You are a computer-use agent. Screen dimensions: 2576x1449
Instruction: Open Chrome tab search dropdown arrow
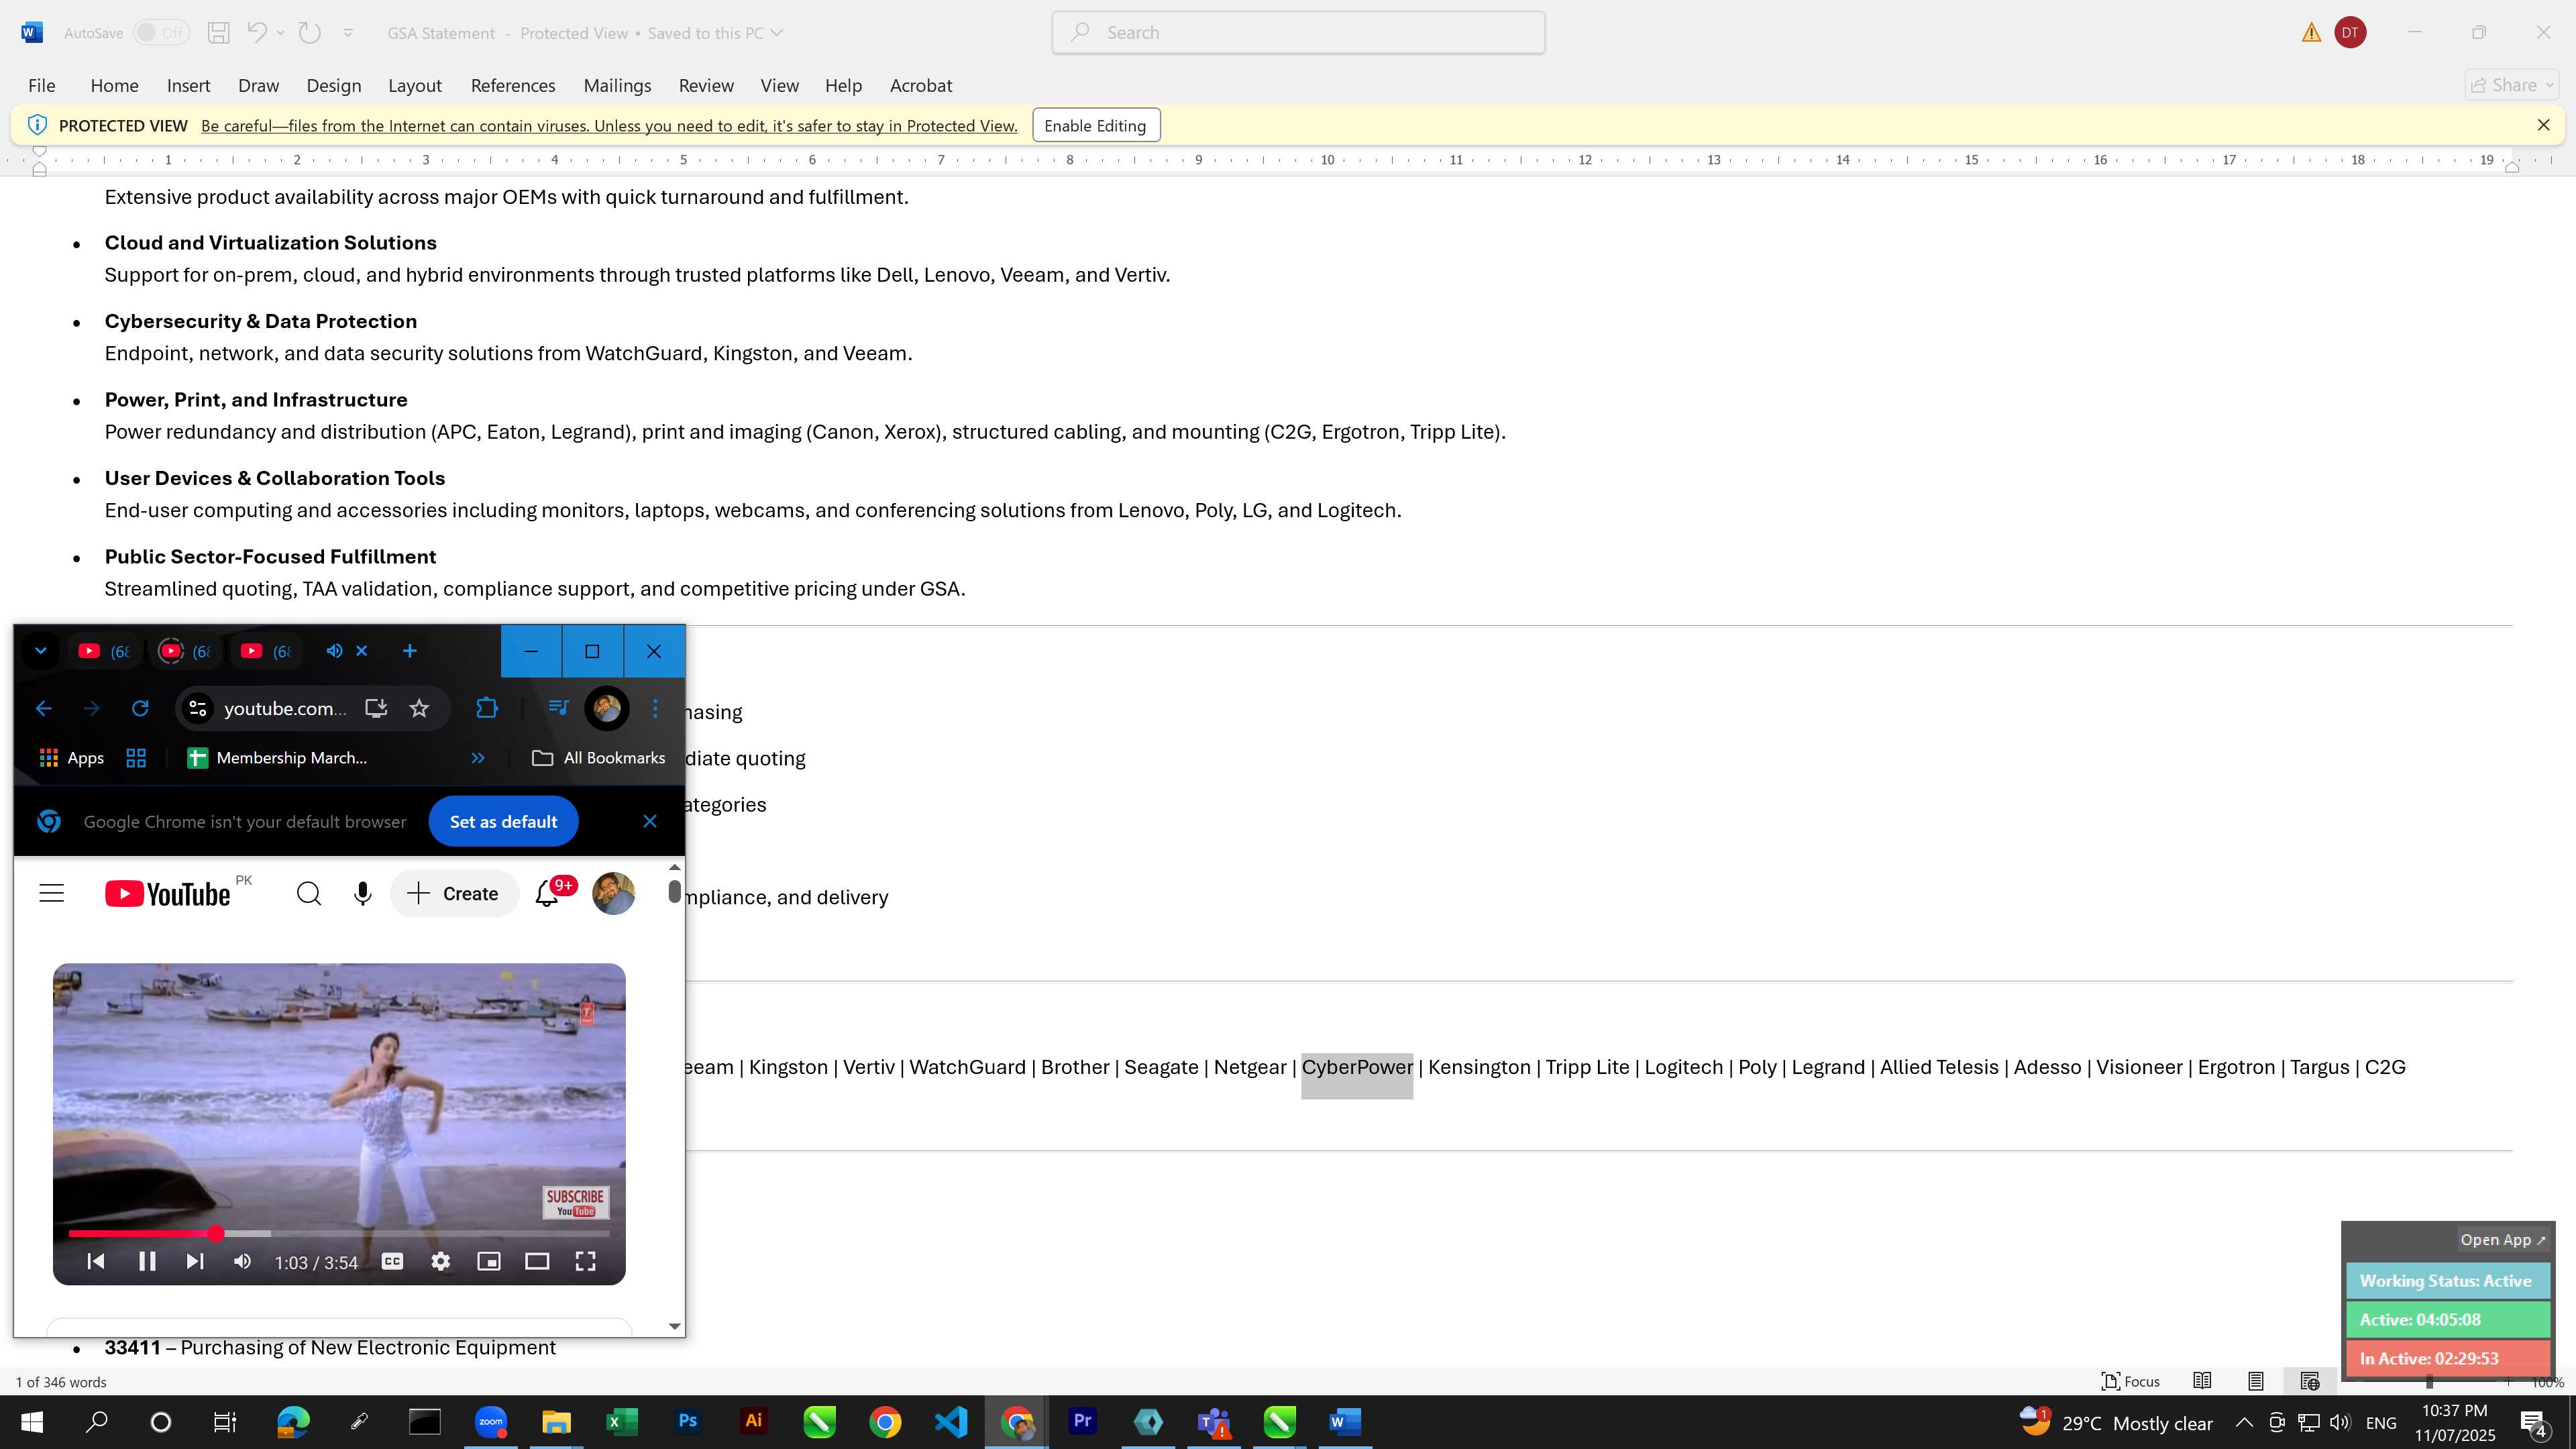pyautogui.click(x=41, y=651)
